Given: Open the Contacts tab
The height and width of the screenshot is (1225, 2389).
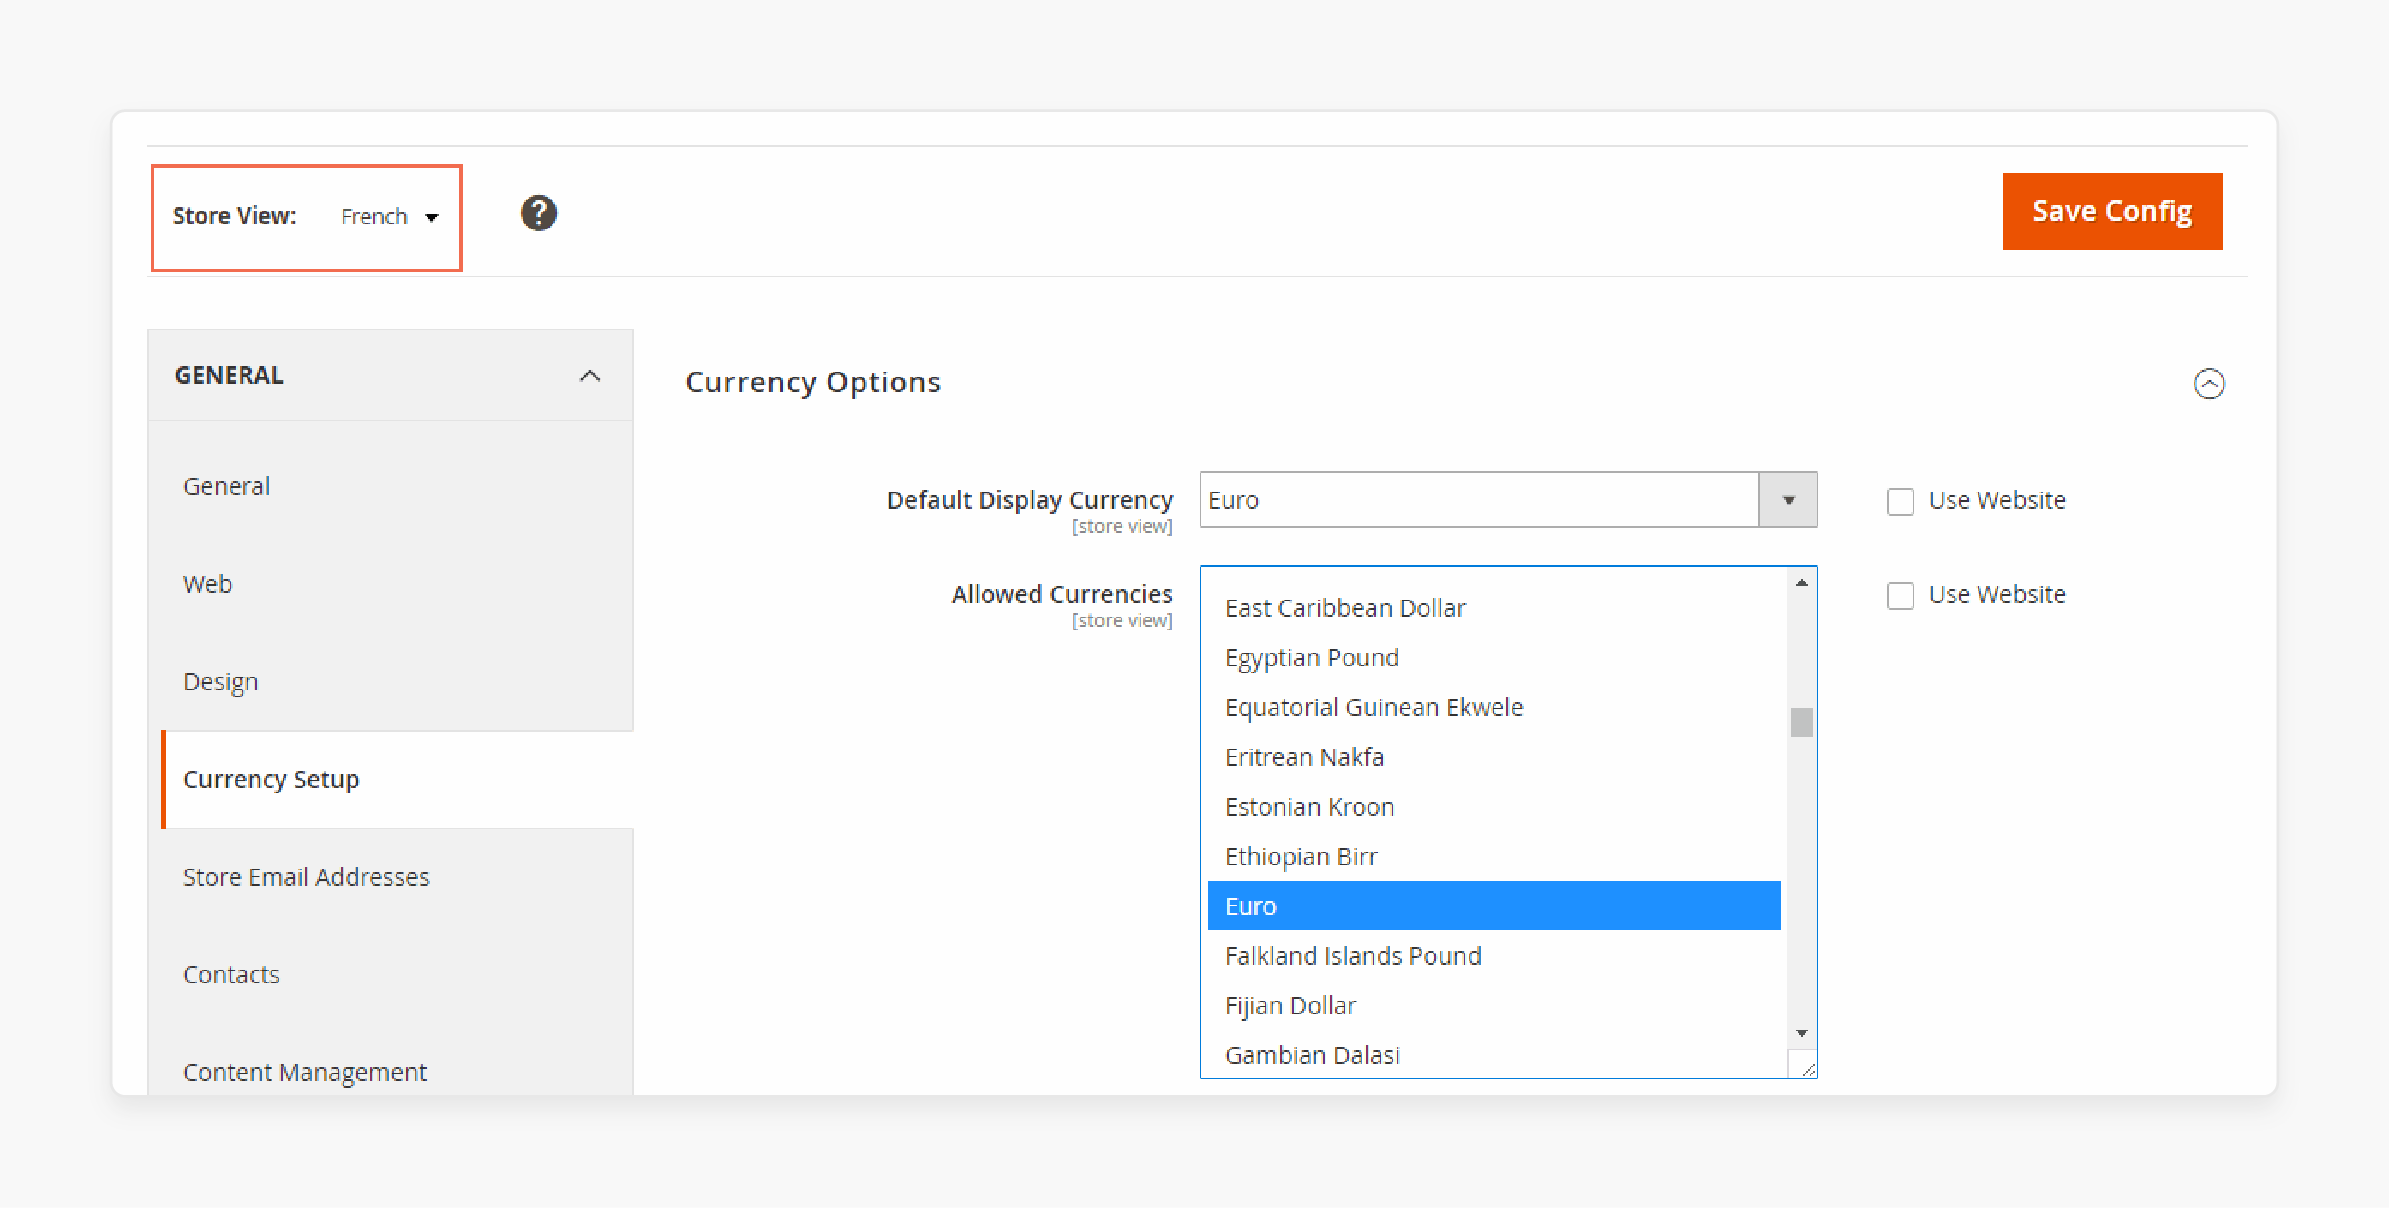Looking at the screenshot, I should pyautogui.click(x=231, y=975).
